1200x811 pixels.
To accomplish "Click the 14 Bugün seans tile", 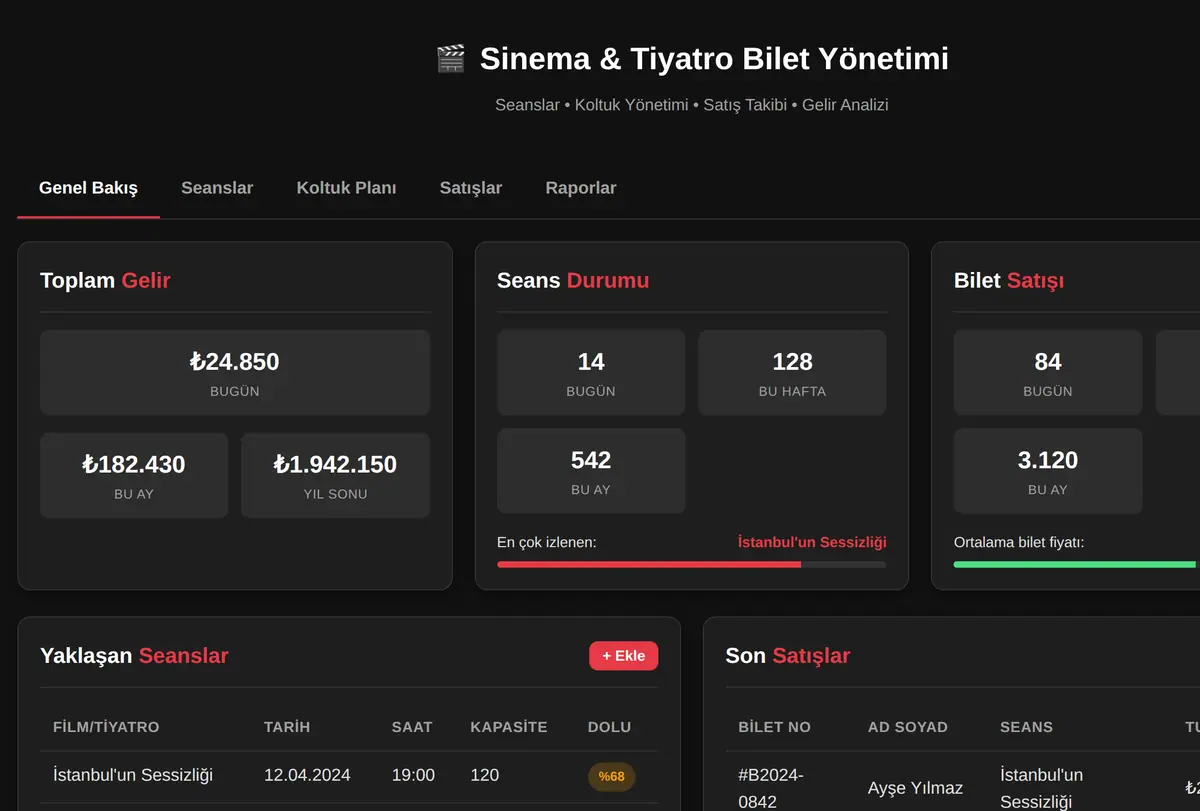I will tap(591, 373).
